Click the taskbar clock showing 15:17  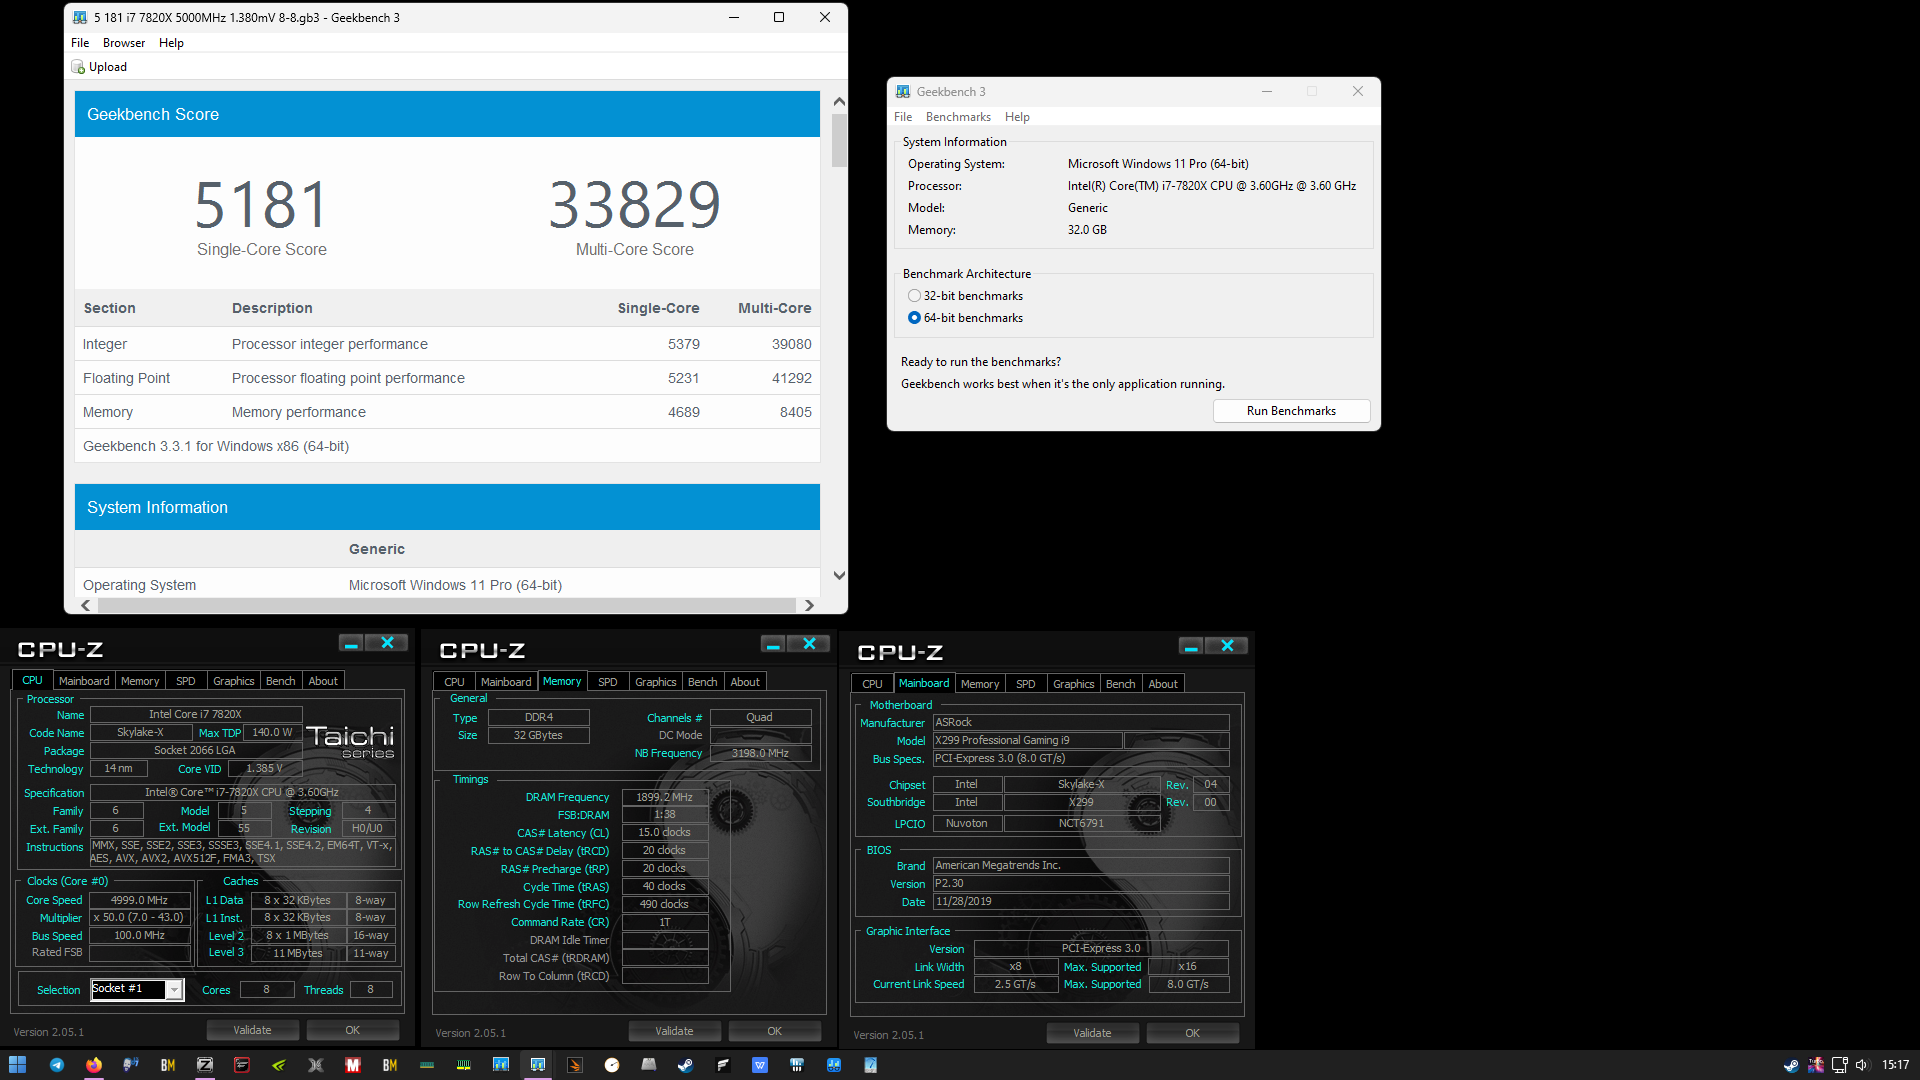pyautogui.click(x=1895, y=1065)
